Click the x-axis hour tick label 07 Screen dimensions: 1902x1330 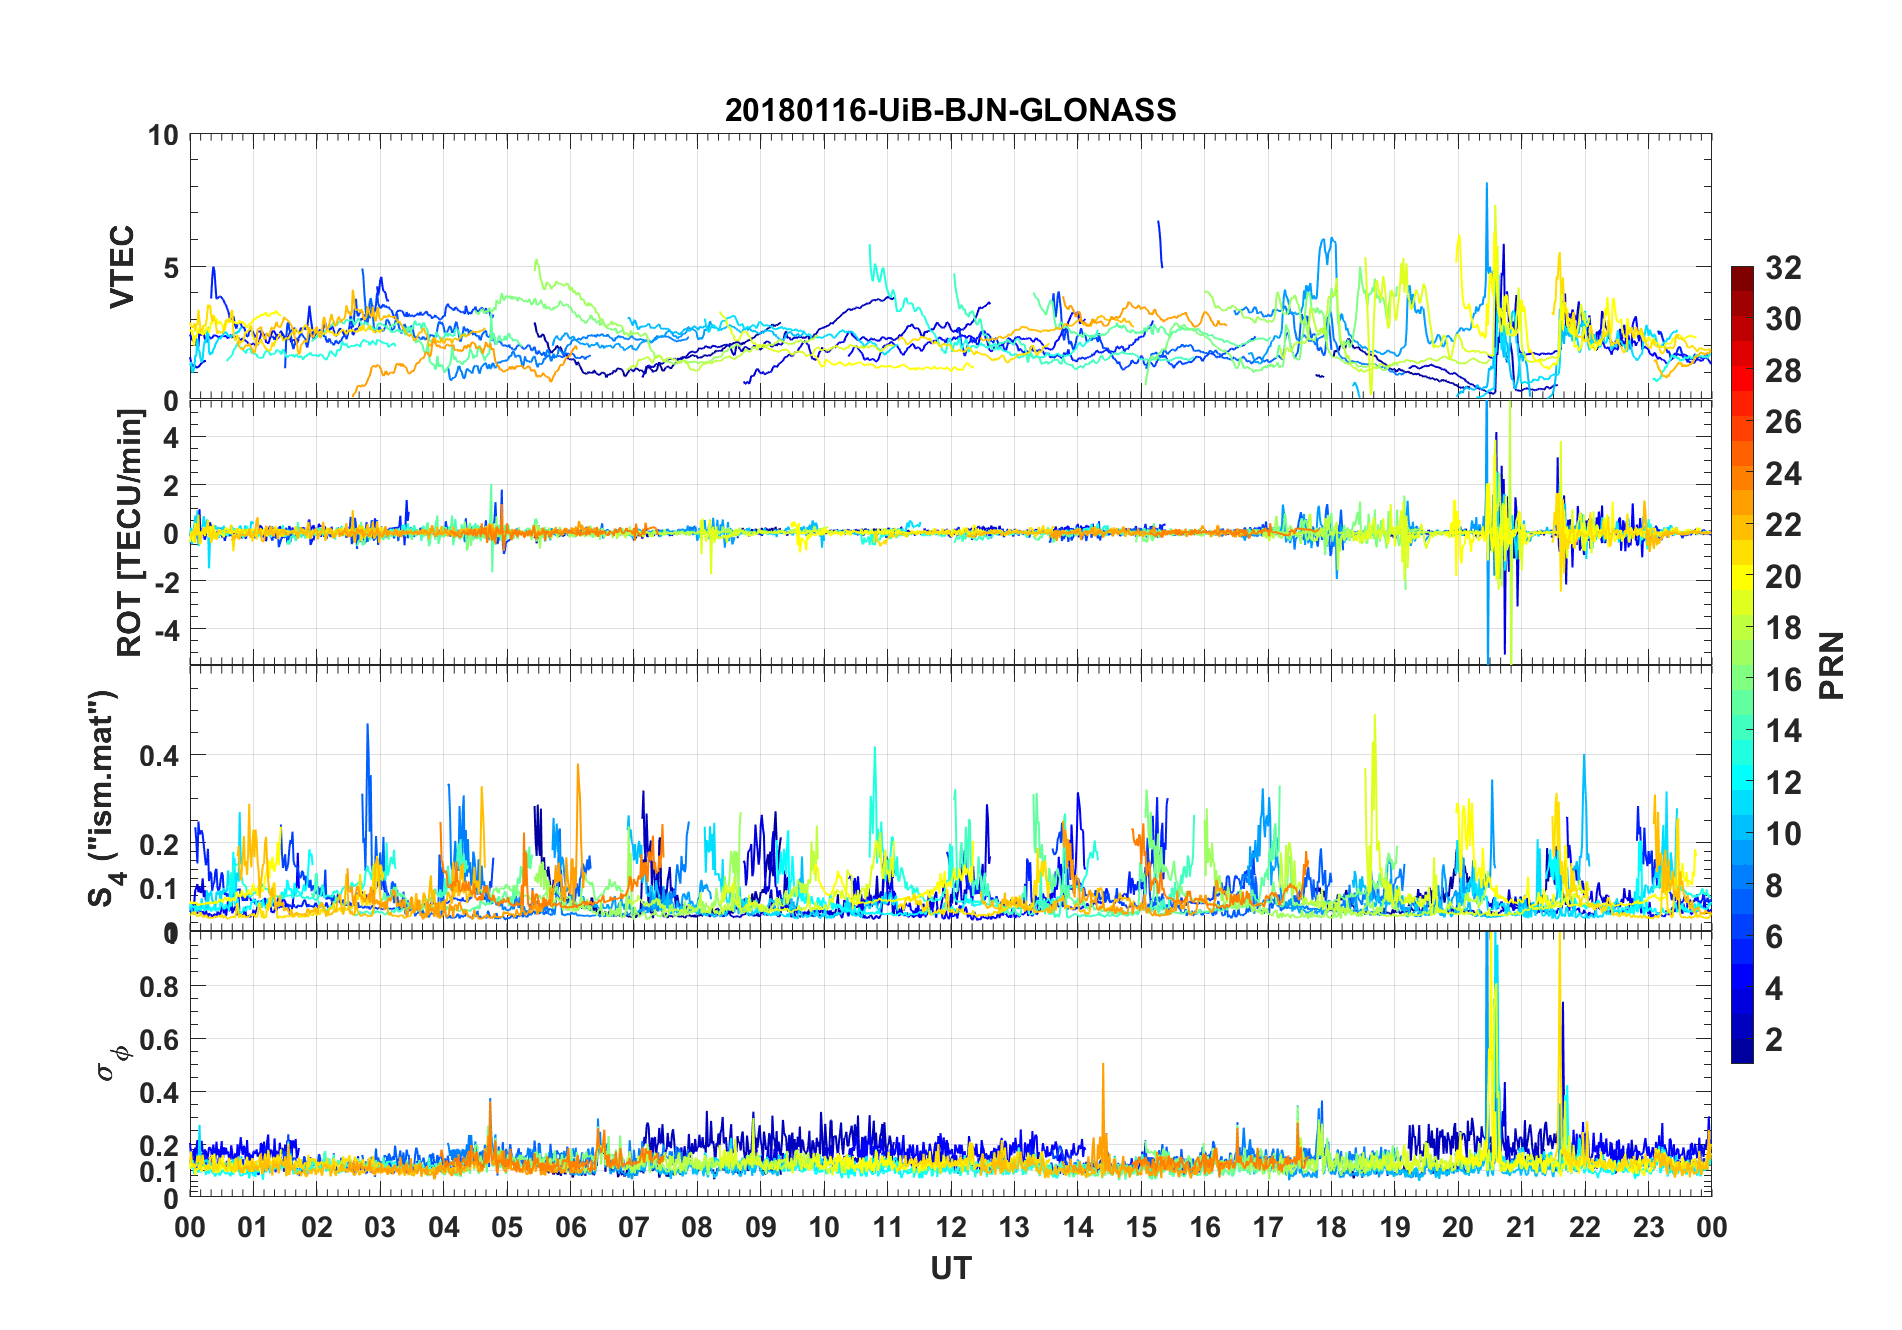tap(634, 1227)
